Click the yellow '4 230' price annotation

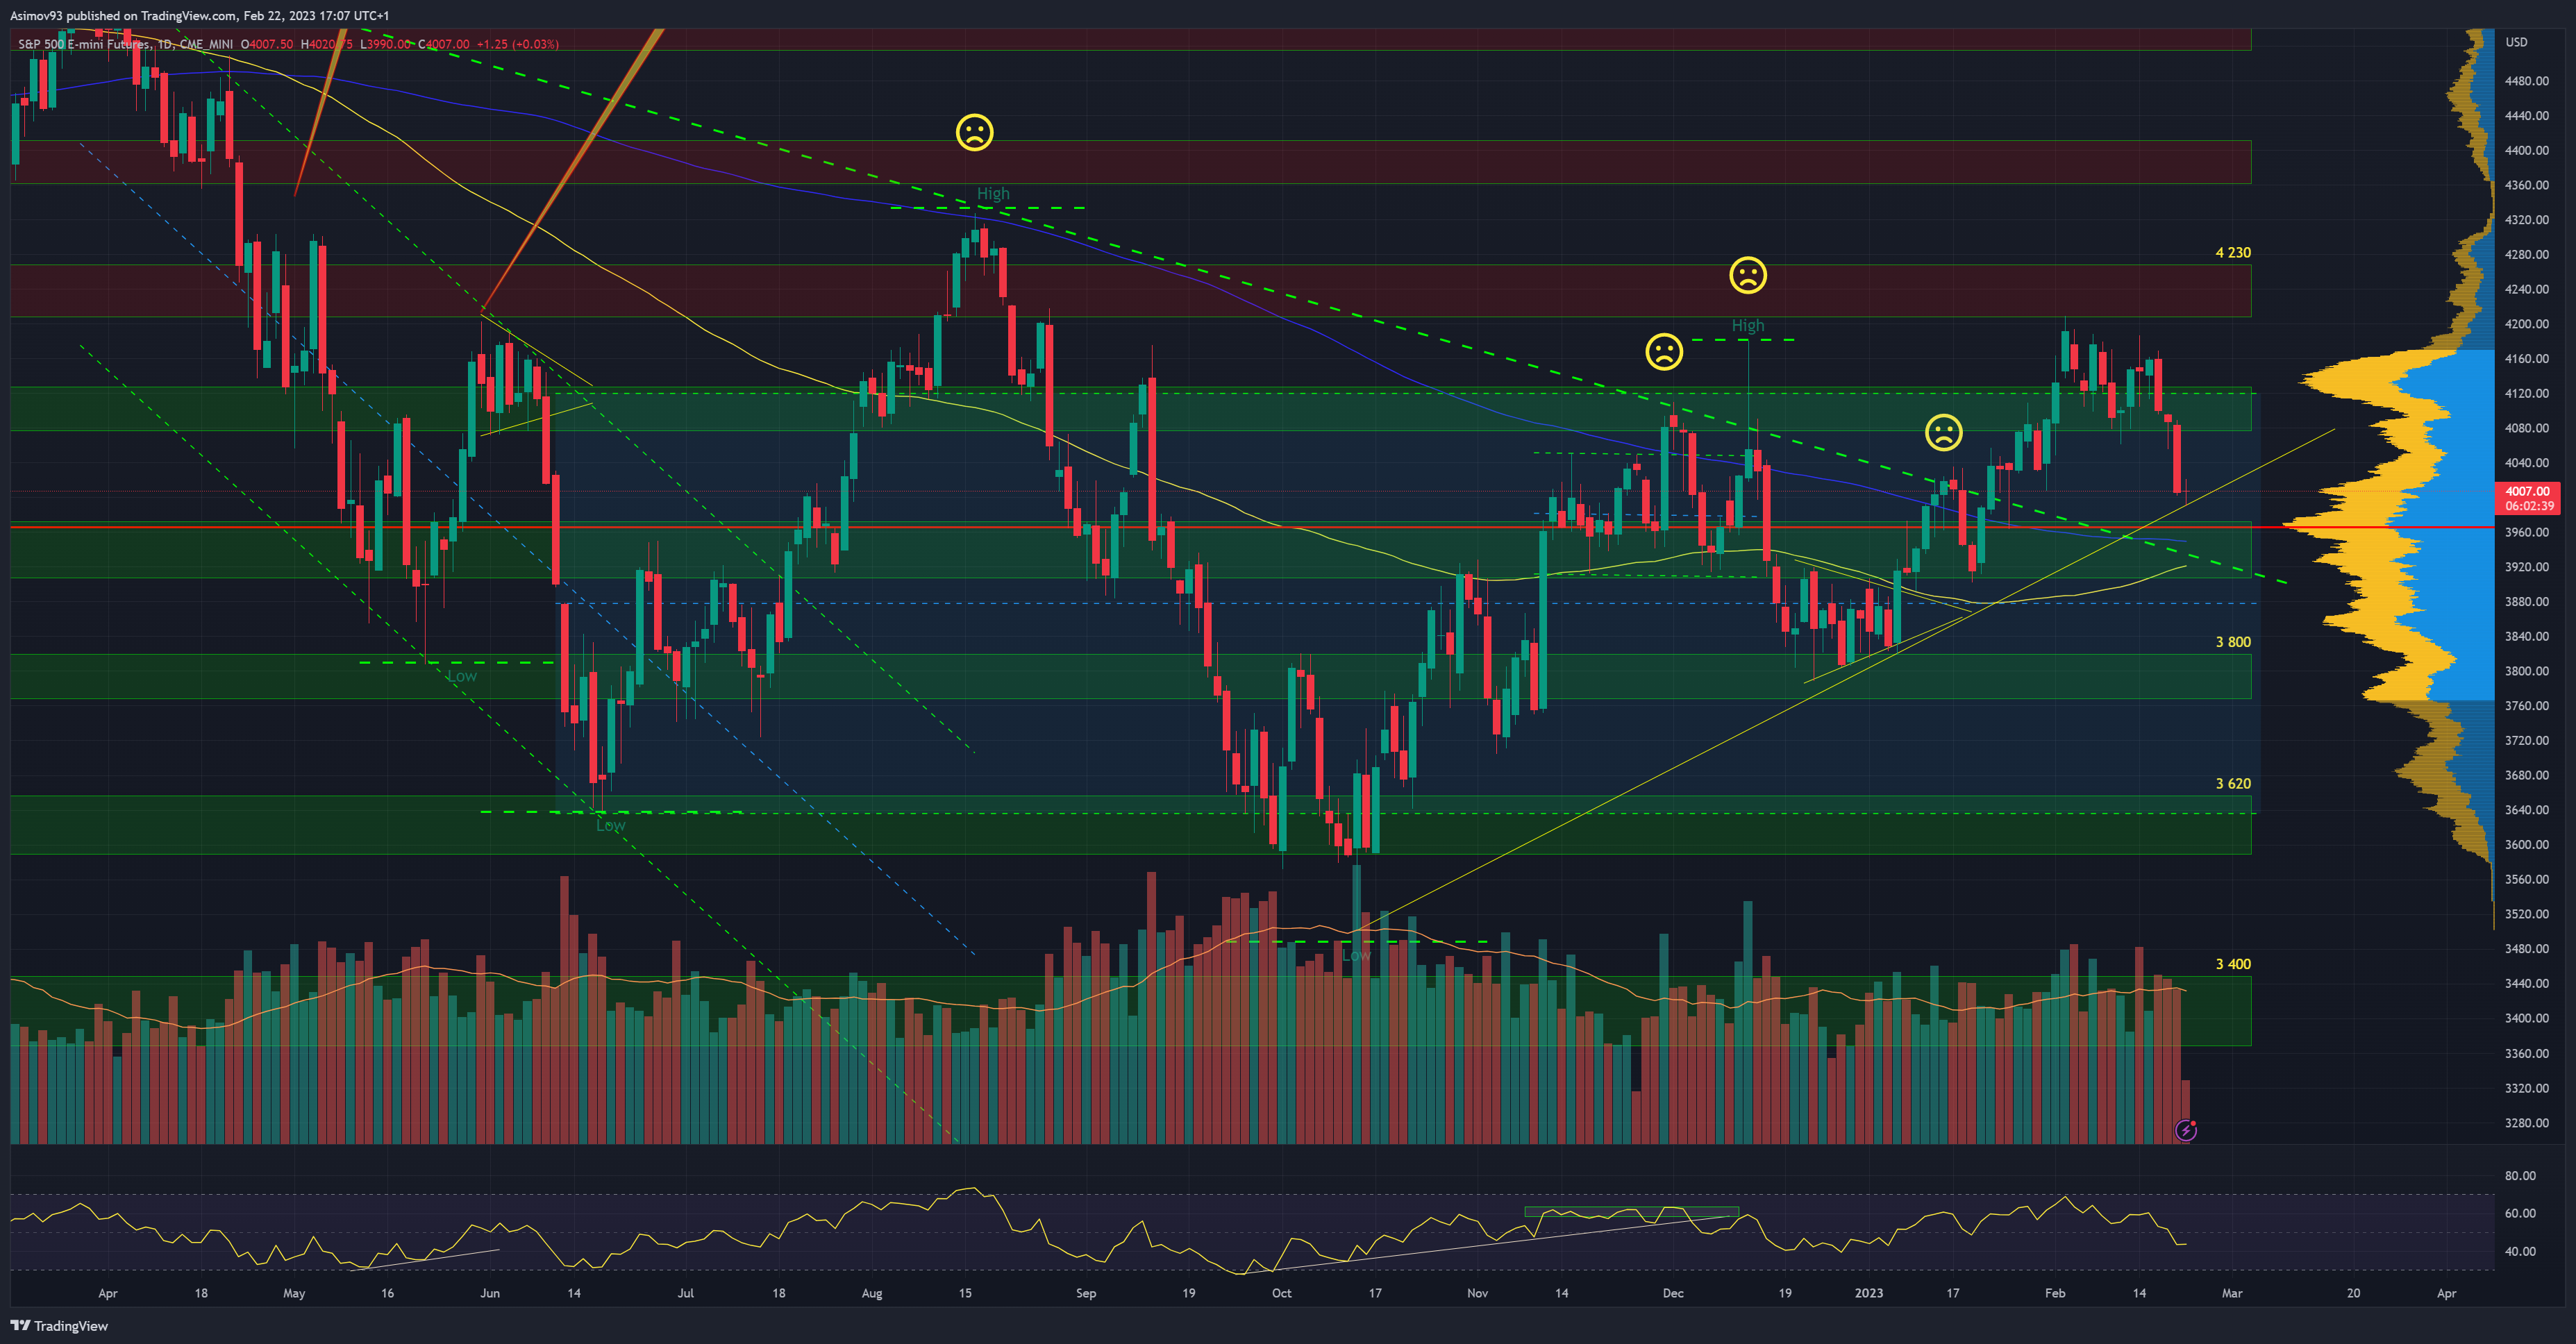click(2232, 252)
